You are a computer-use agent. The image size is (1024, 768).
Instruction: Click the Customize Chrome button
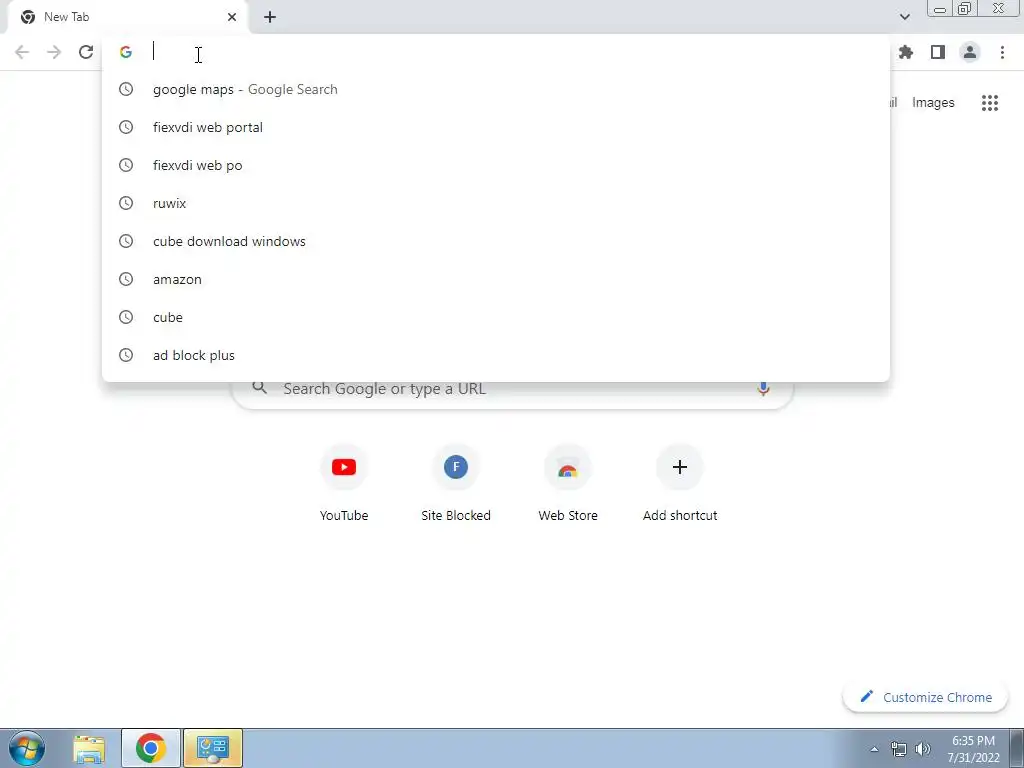pyautogui.click(x=926, y=697)
